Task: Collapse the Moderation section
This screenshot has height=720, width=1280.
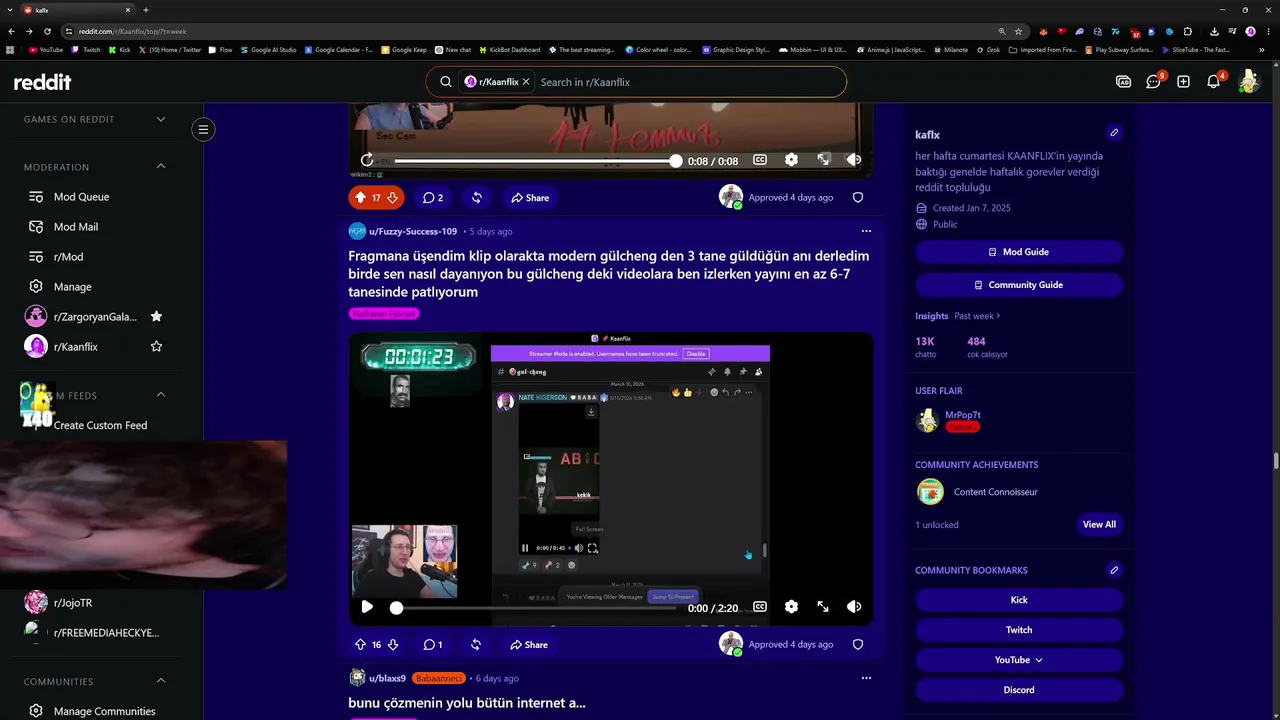Action: click(161, 167)
